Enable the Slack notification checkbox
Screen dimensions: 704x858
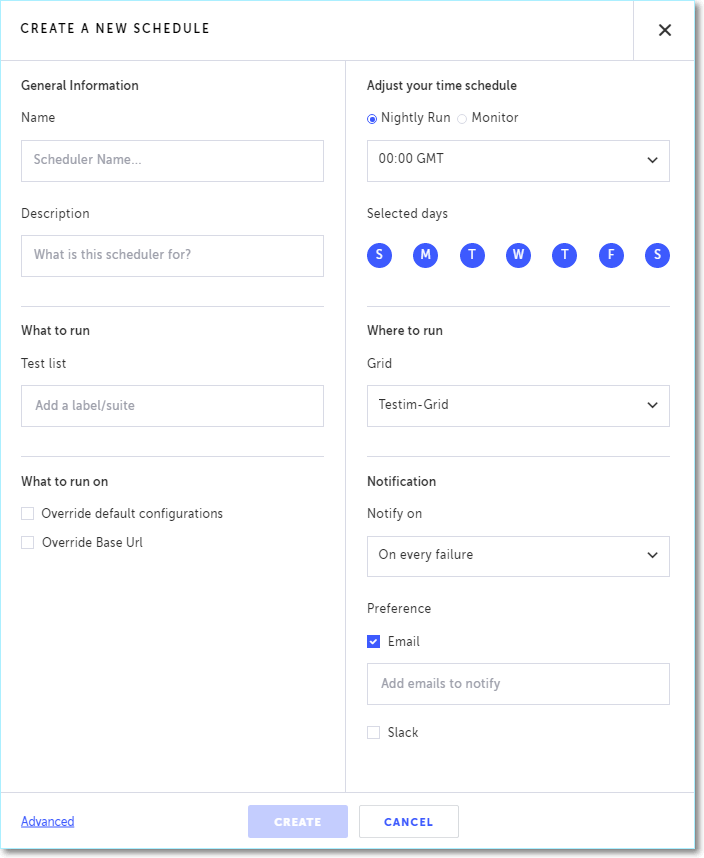pos(374,732)
